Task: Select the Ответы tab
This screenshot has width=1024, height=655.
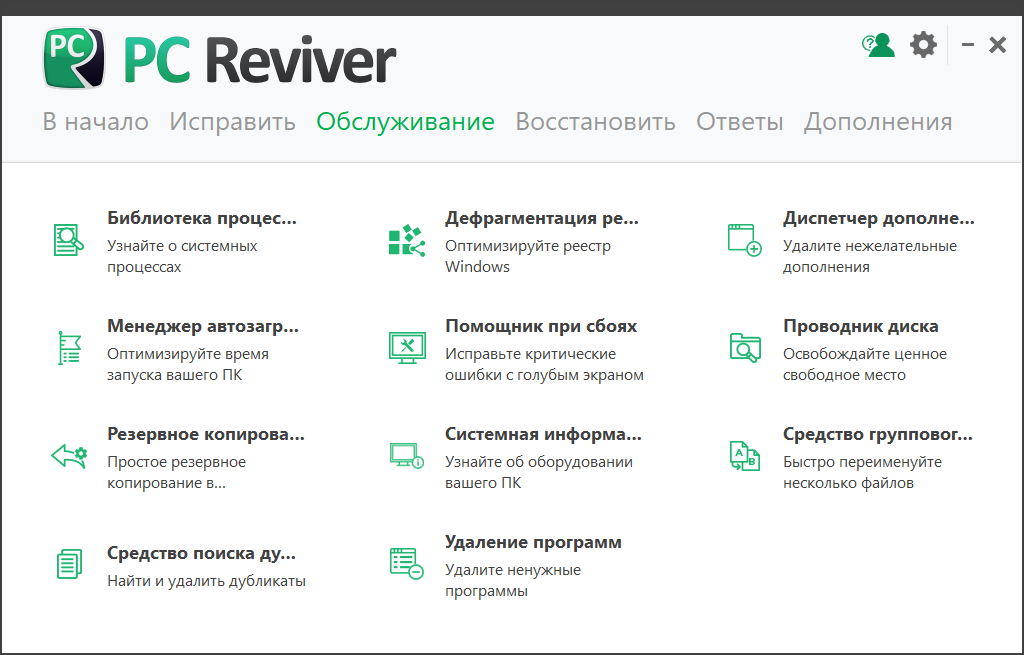Action: point(739,122)
